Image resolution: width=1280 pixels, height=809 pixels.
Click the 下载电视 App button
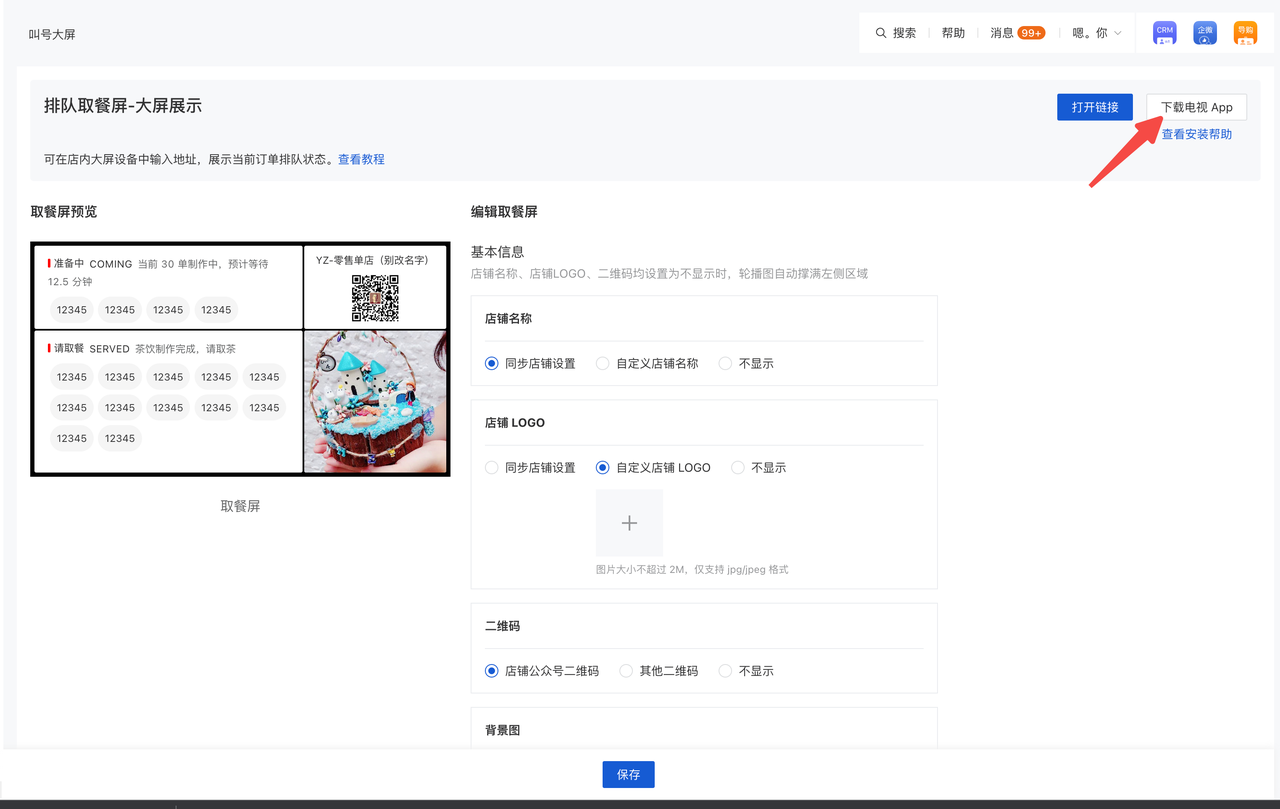[x=1196, y=107]
